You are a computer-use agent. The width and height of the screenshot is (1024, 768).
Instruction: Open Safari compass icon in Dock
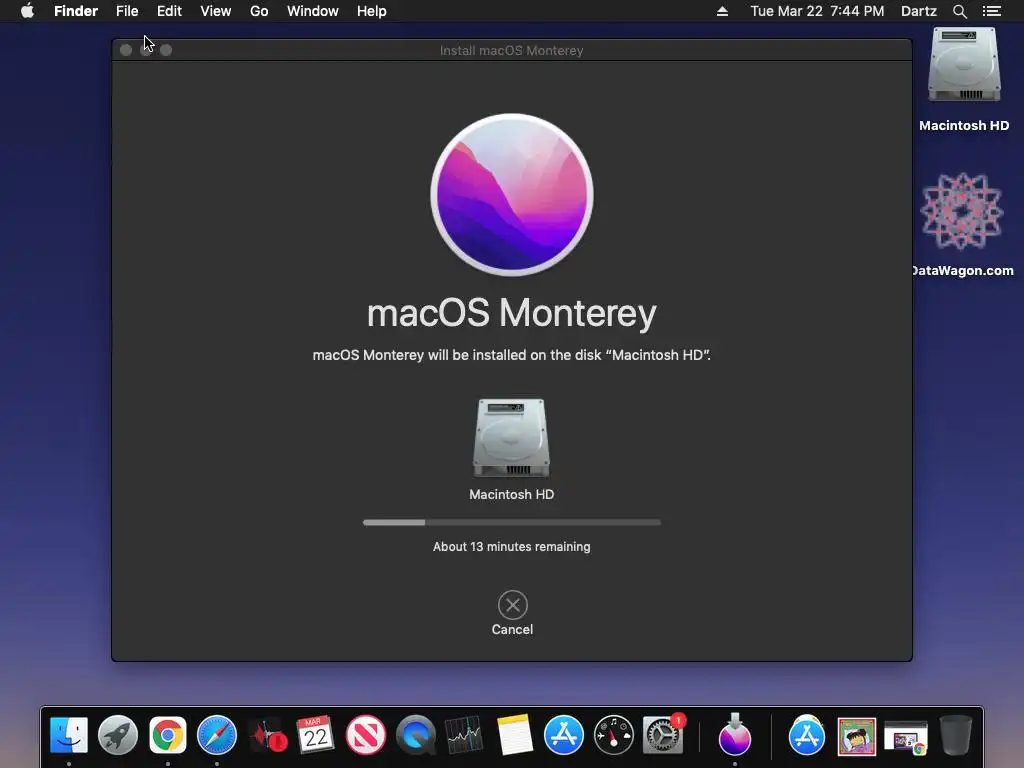point(217,735)
